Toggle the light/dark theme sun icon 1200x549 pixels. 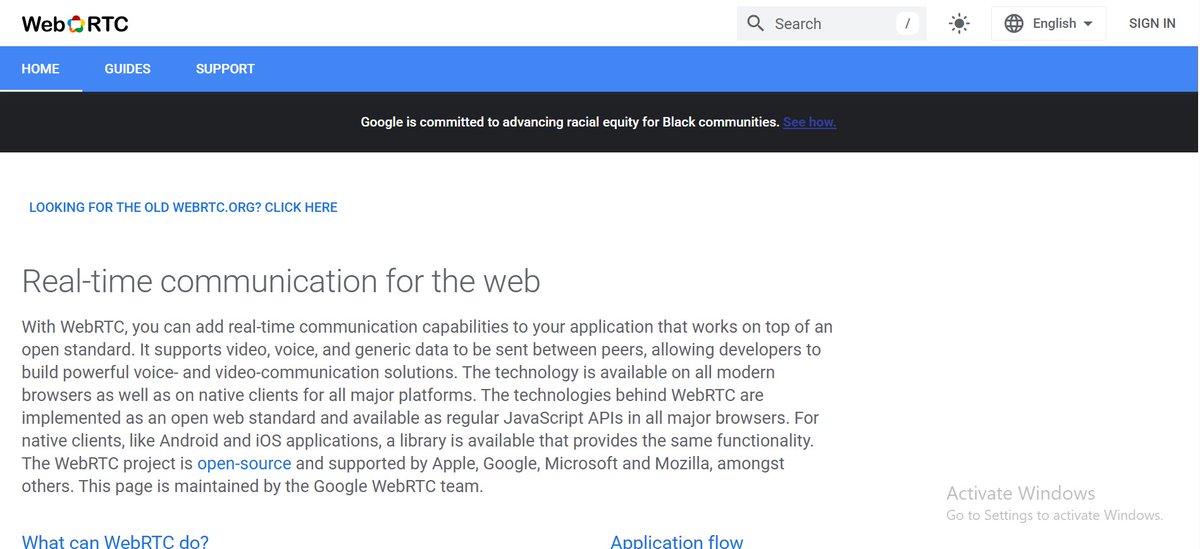pyautogui.click(x=959, y=24)
